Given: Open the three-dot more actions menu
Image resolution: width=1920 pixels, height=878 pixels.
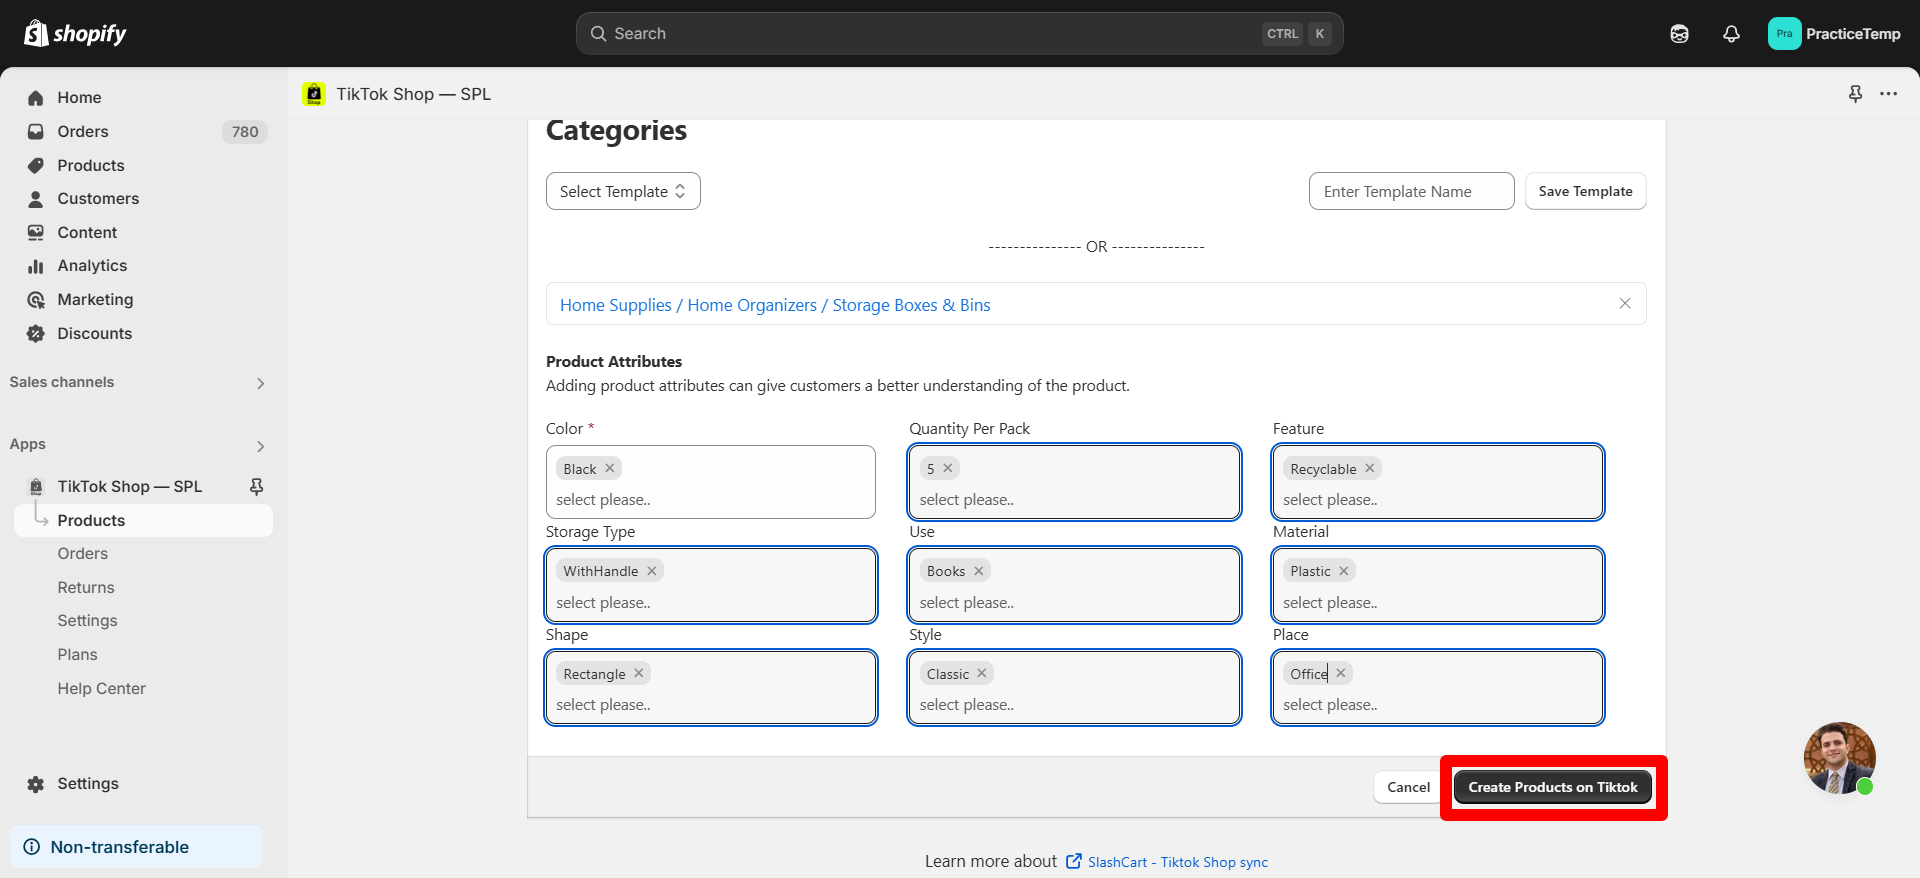Looking at the screenshot, I should click(x=1888, y=94).
